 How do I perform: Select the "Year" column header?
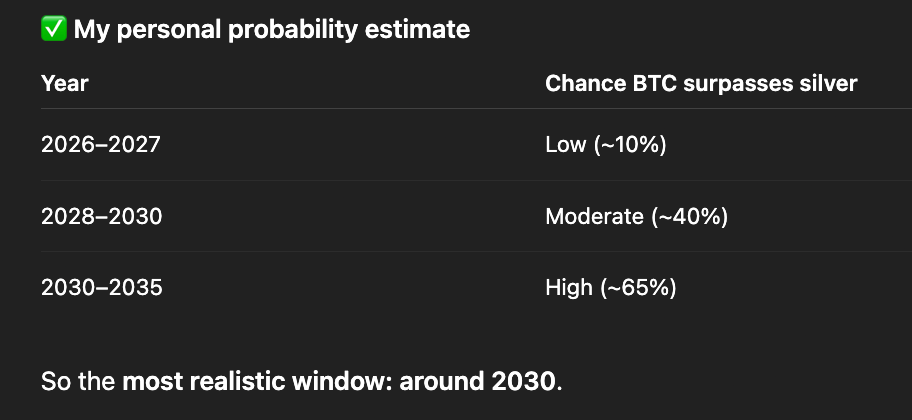[65, 84]
